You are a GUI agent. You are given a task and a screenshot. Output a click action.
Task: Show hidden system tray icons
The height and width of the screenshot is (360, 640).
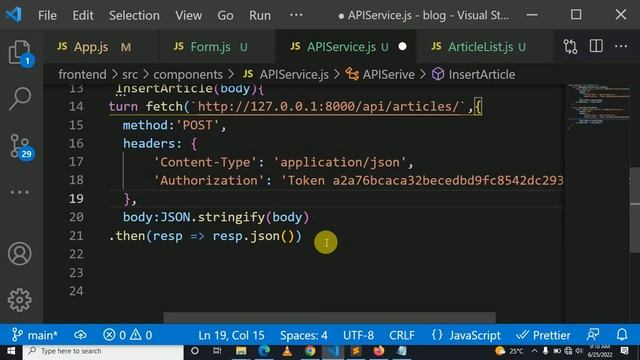[534, 351]
